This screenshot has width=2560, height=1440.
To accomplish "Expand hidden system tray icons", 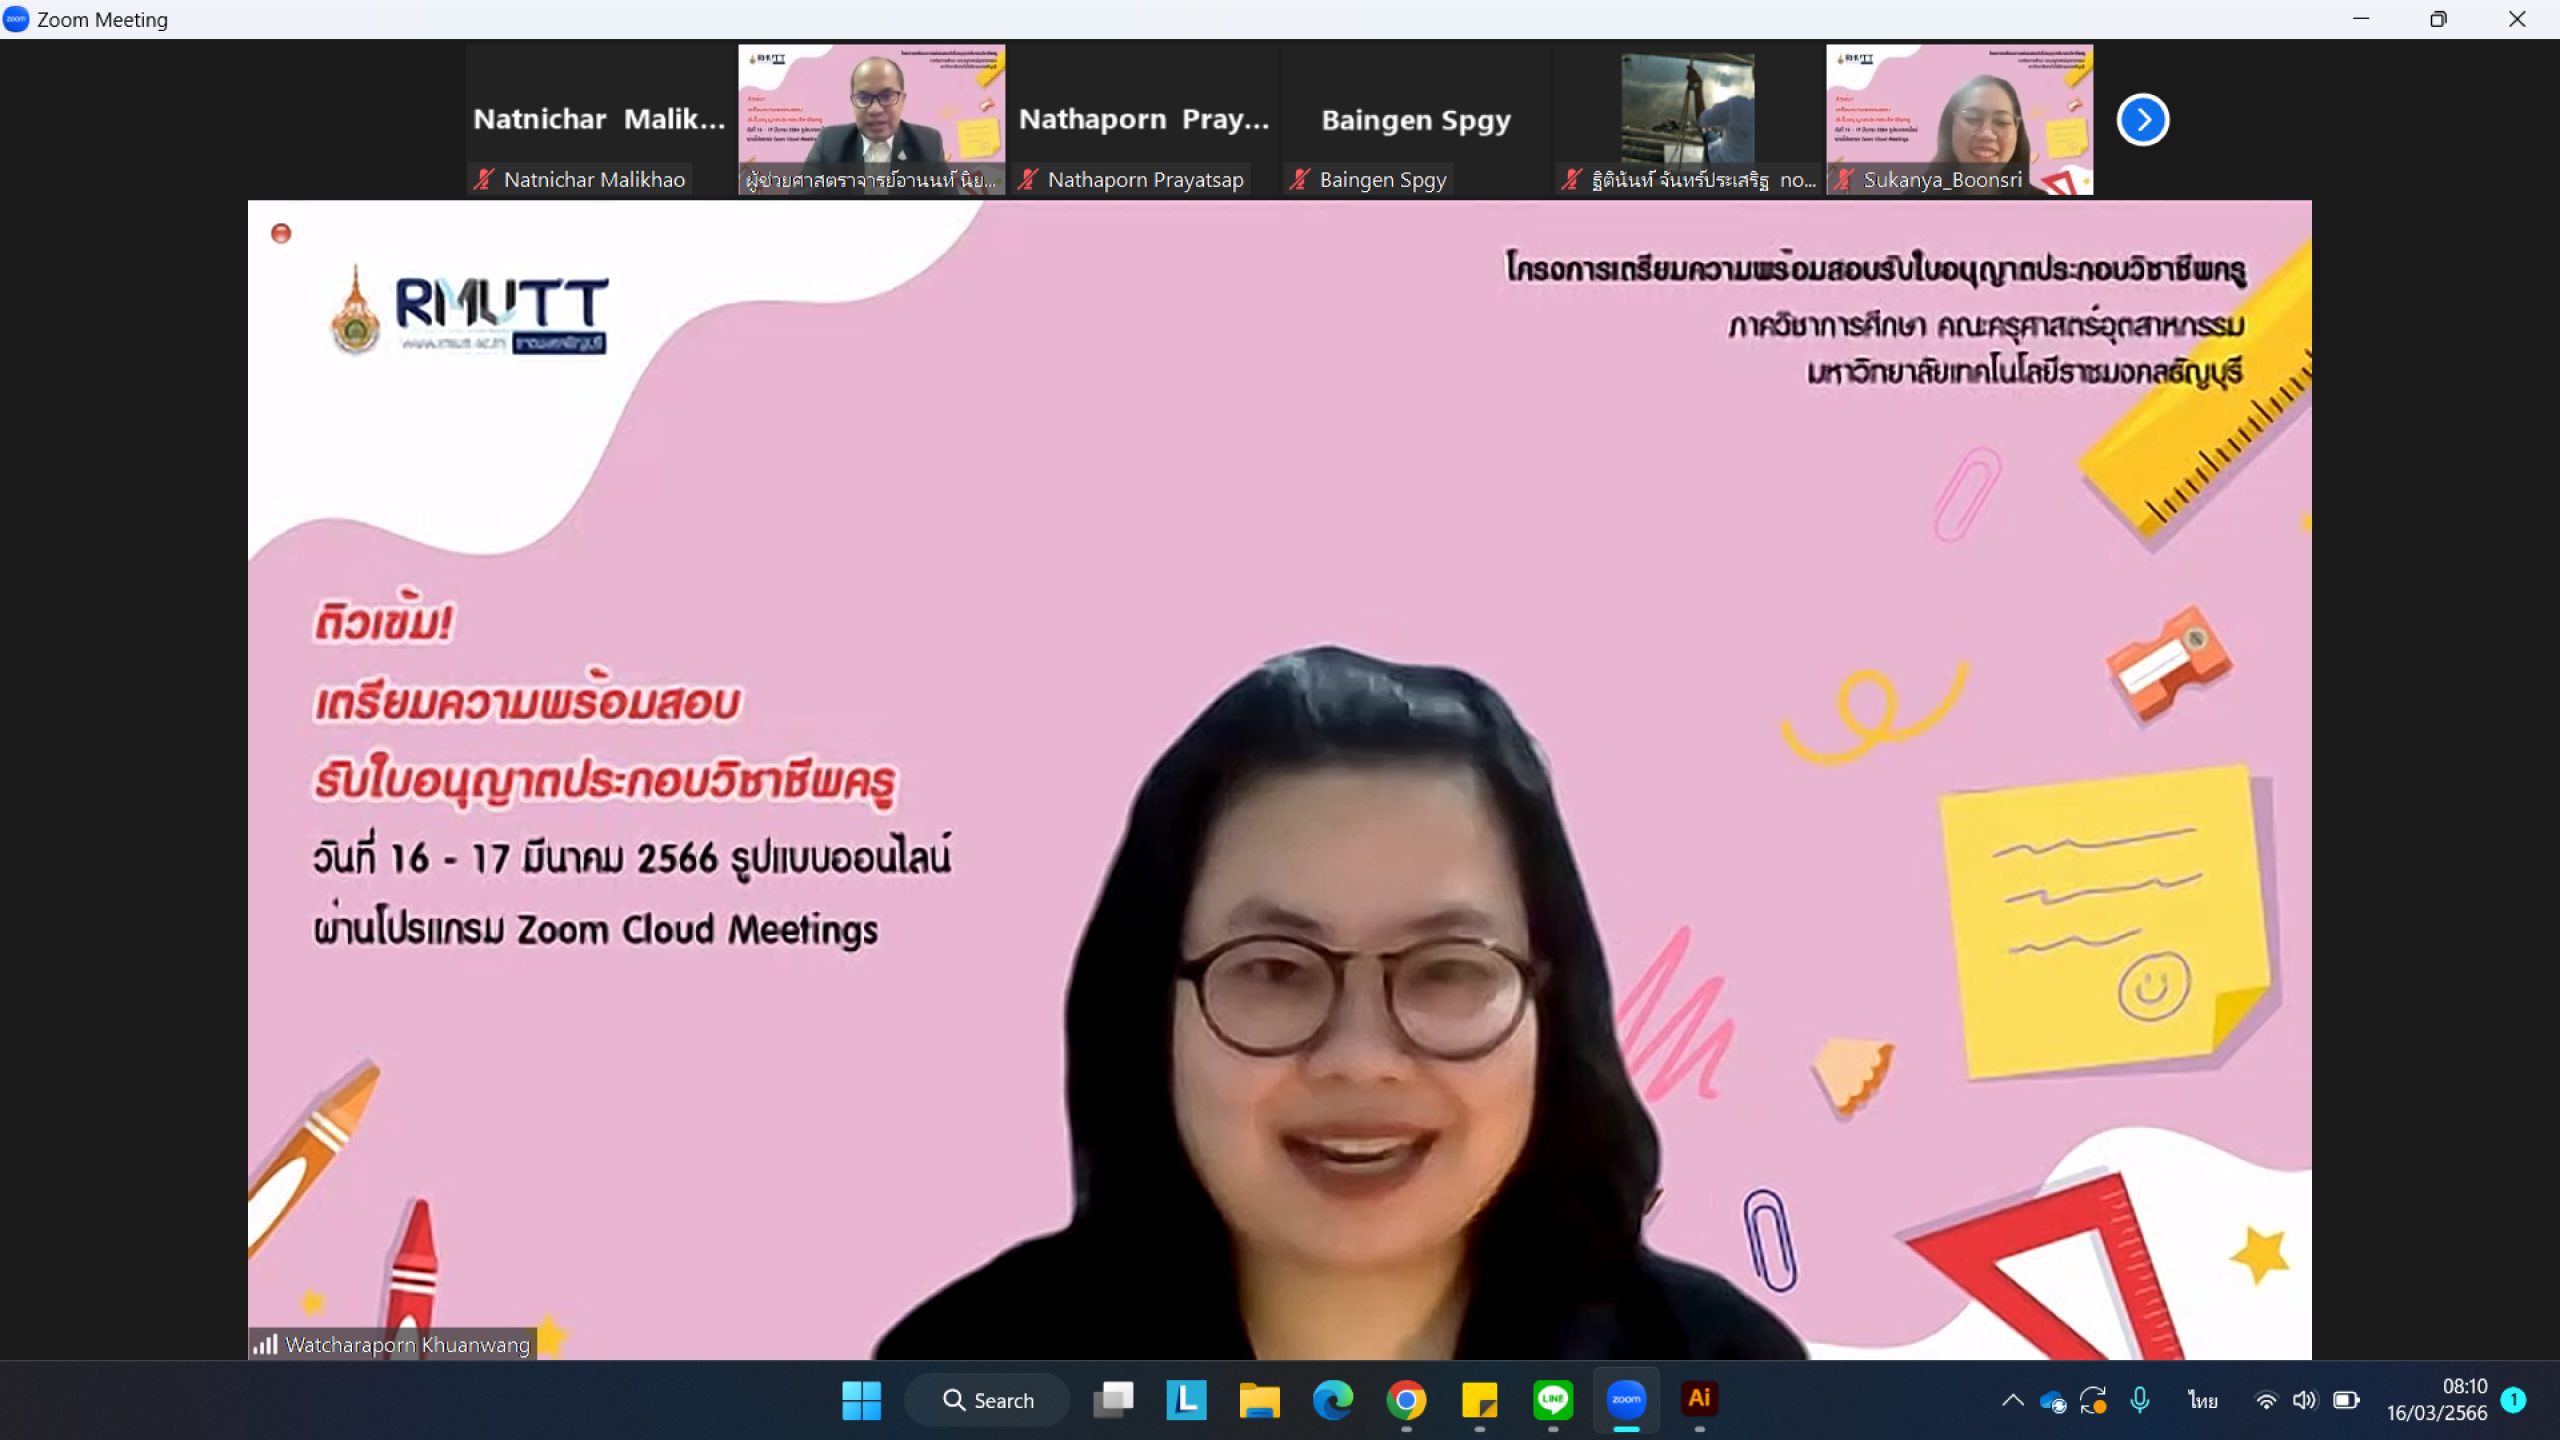I will 2012,1400.
